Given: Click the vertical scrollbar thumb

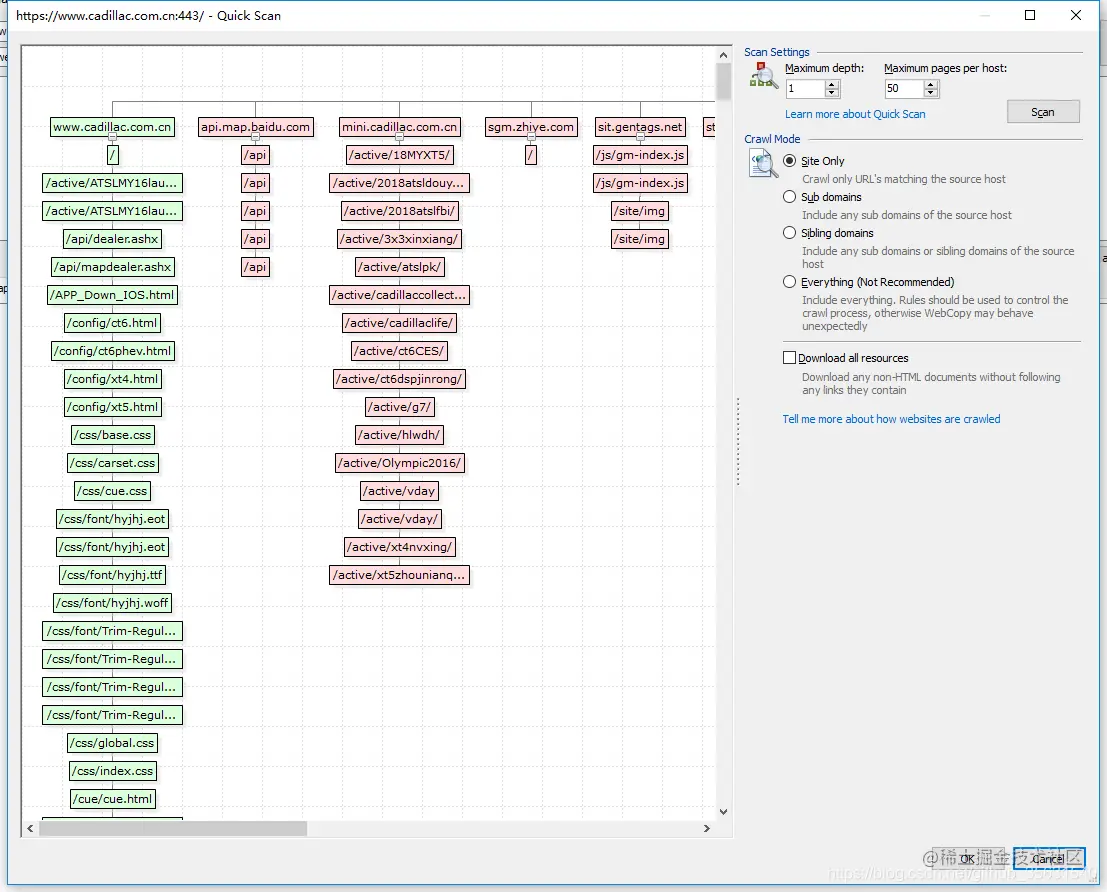Looking at the screenshot, I should [723, 82].
